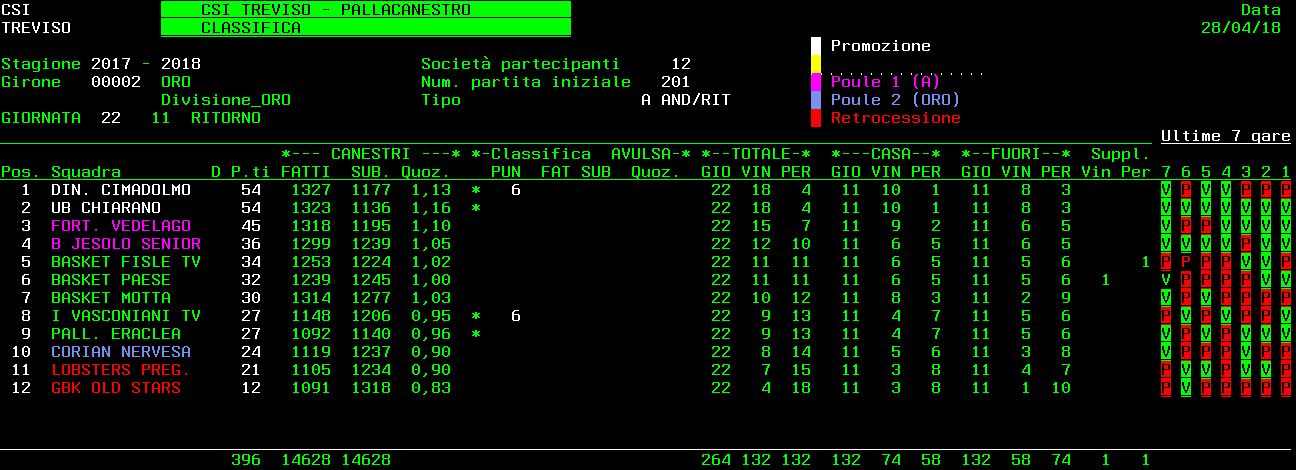Click the P.ti points column header

pyautogui.click(x=245, y=172)
